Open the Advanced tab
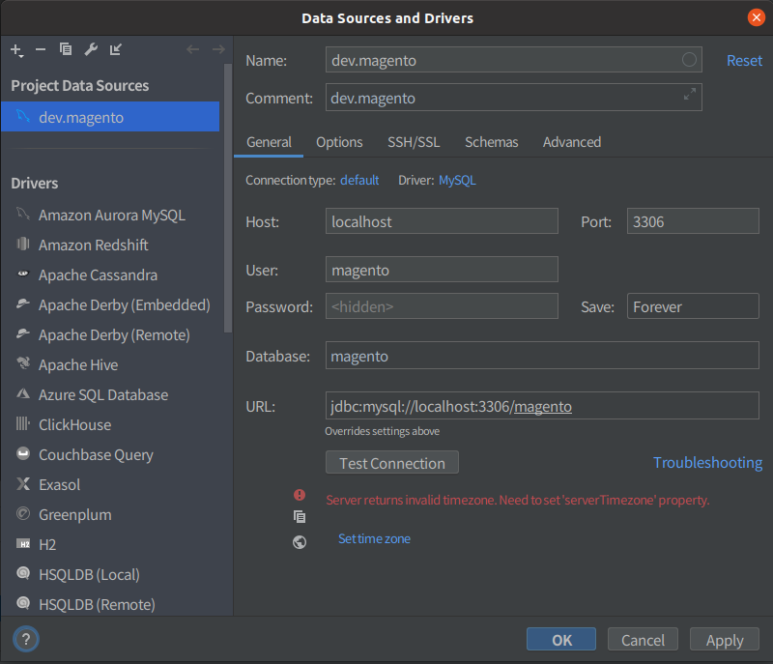Screen dimensions: 773x664 (572, 142)
